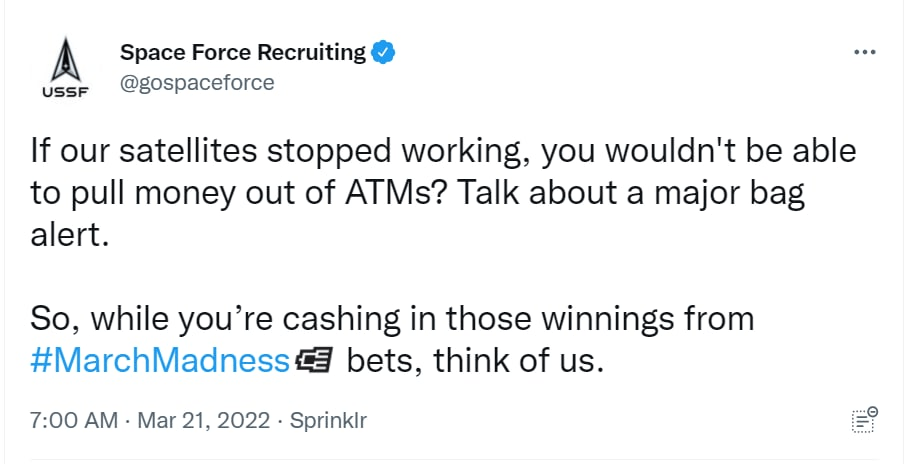Click the Mar 21, 2022 date
Image resolution: width=907 pixels, height=464 pixels.
click(x=206, y=421)
